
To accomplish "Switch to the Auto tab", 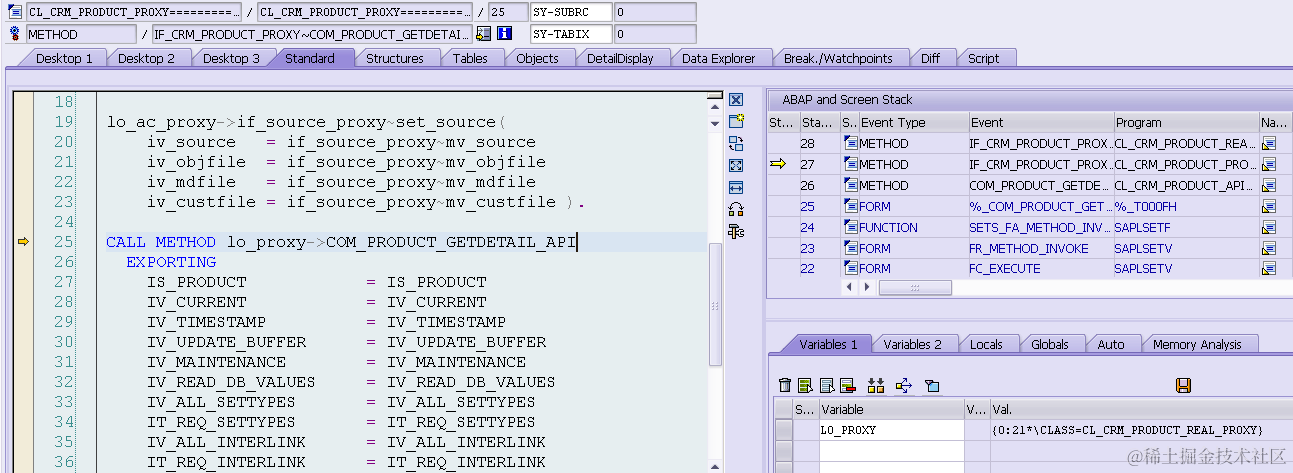I will (1111, 344).
